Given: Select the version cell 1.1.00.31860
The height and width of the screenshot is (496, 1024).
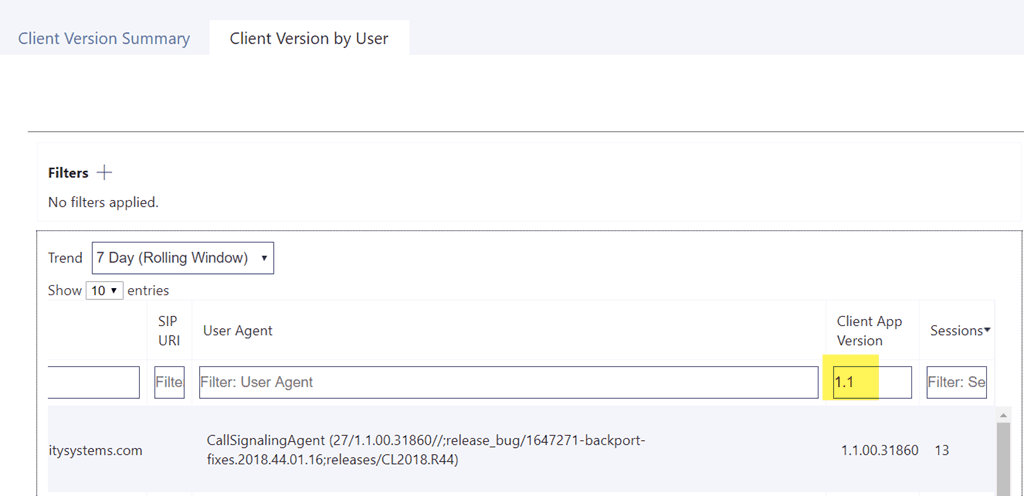Looking at the screenshot, I should (x=879, y=450).
